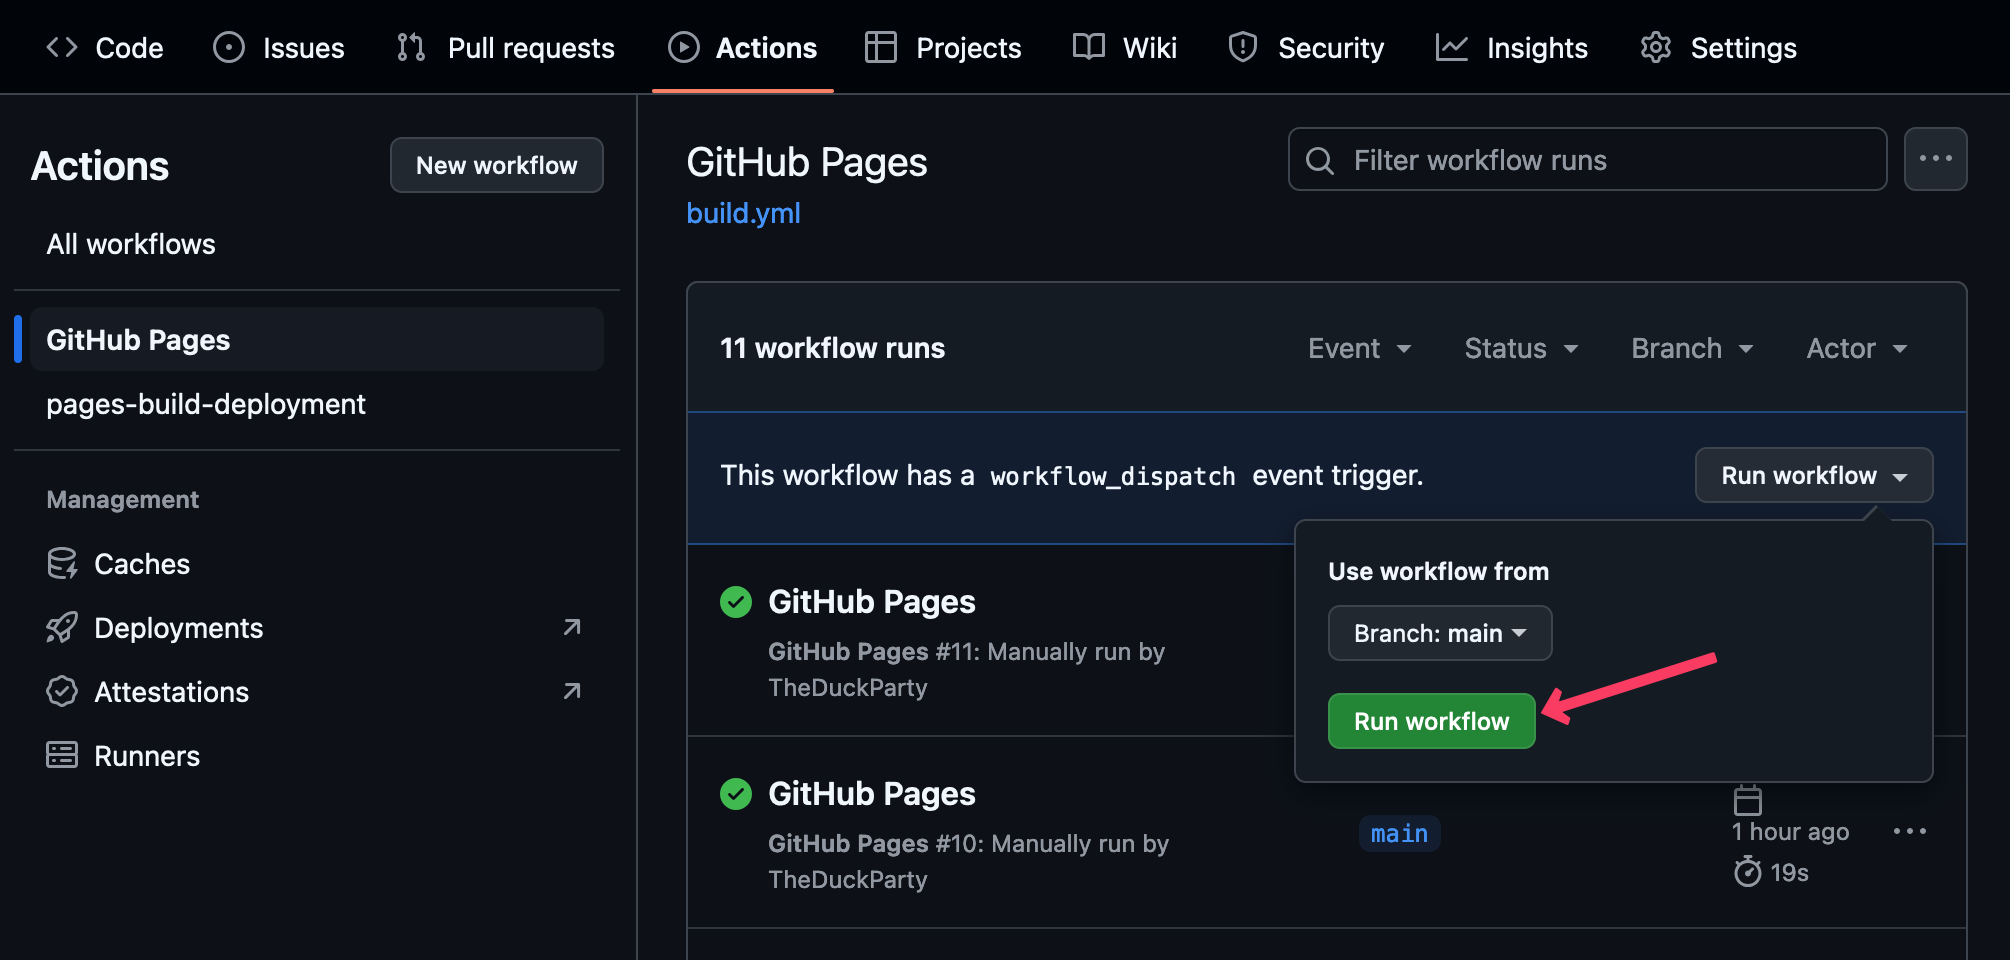This screenshot has height=960, width=2010.
Task: Focus the Filter workflow runs field
Action: [x=1588, y=159]
